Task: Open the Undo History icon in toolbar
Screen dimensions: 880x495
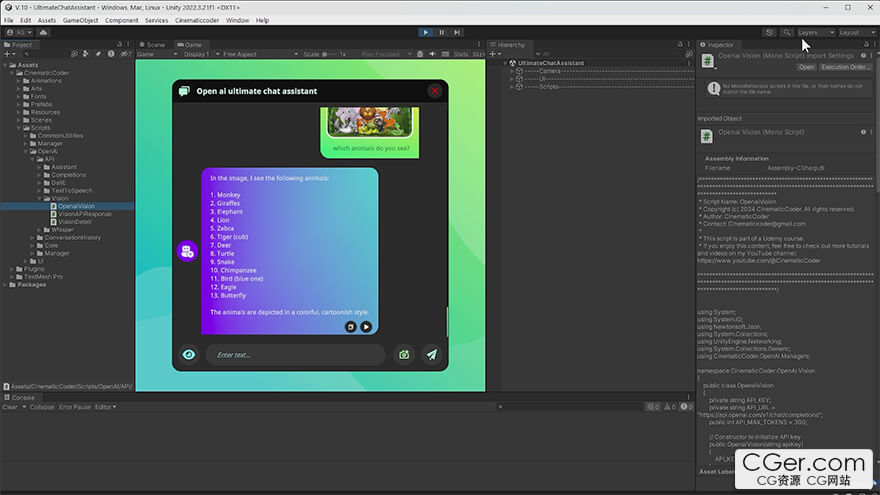Action: pos(769,32)
